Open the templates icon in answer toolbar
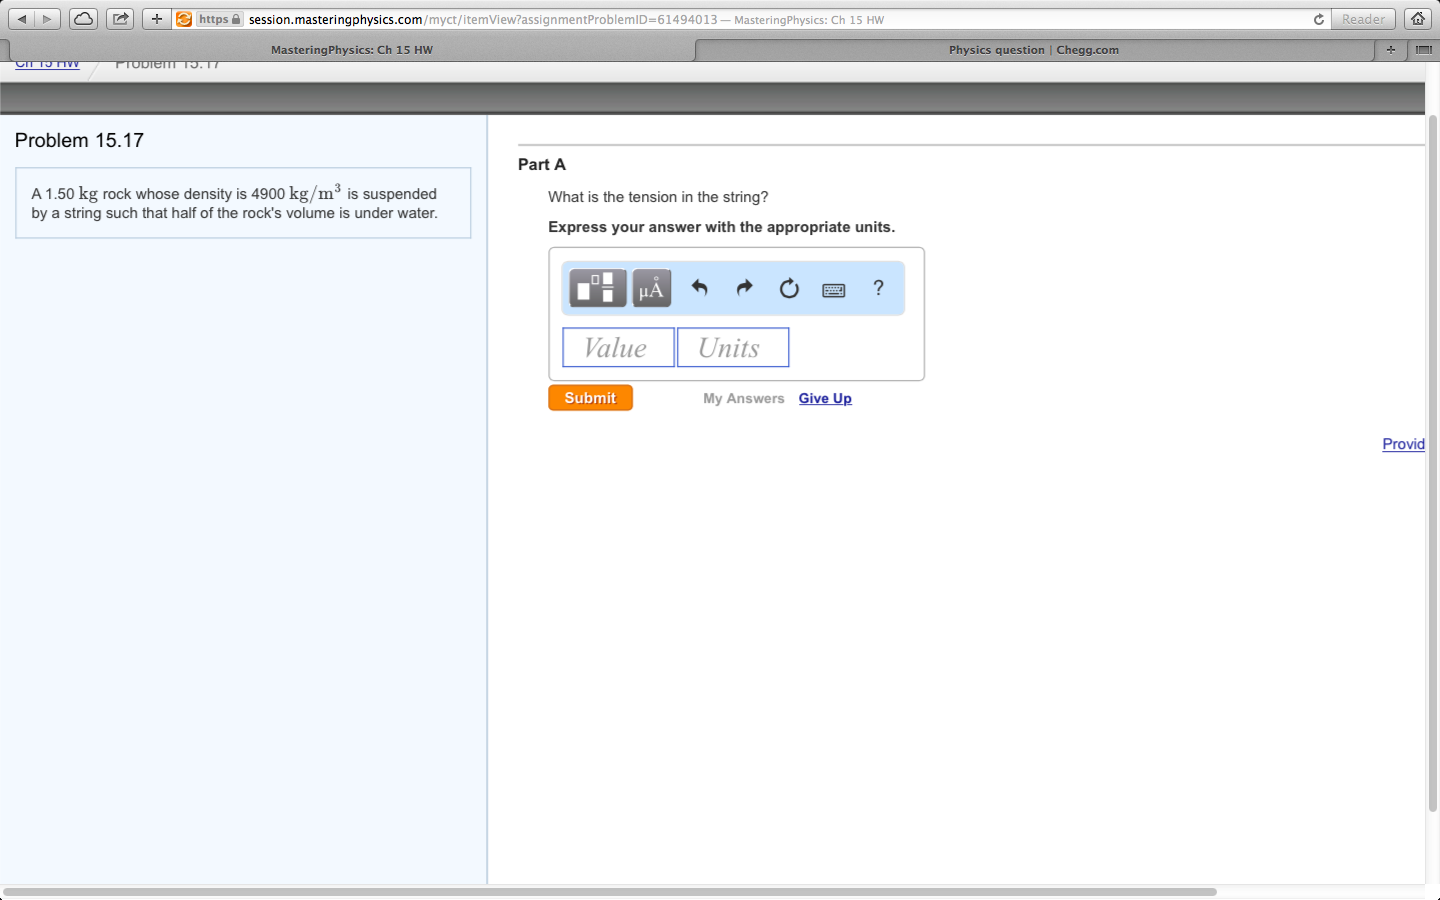Image resolution: width=1440 pixels, height=900 pixels. (x=598, y=288)
